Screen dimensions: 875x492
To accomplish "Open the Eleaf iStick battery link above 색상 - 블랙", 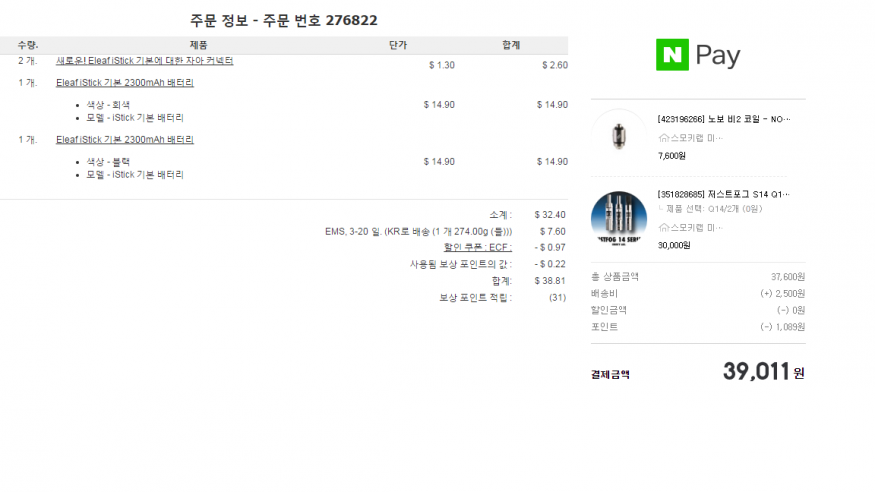I will [x=125, y=140].
